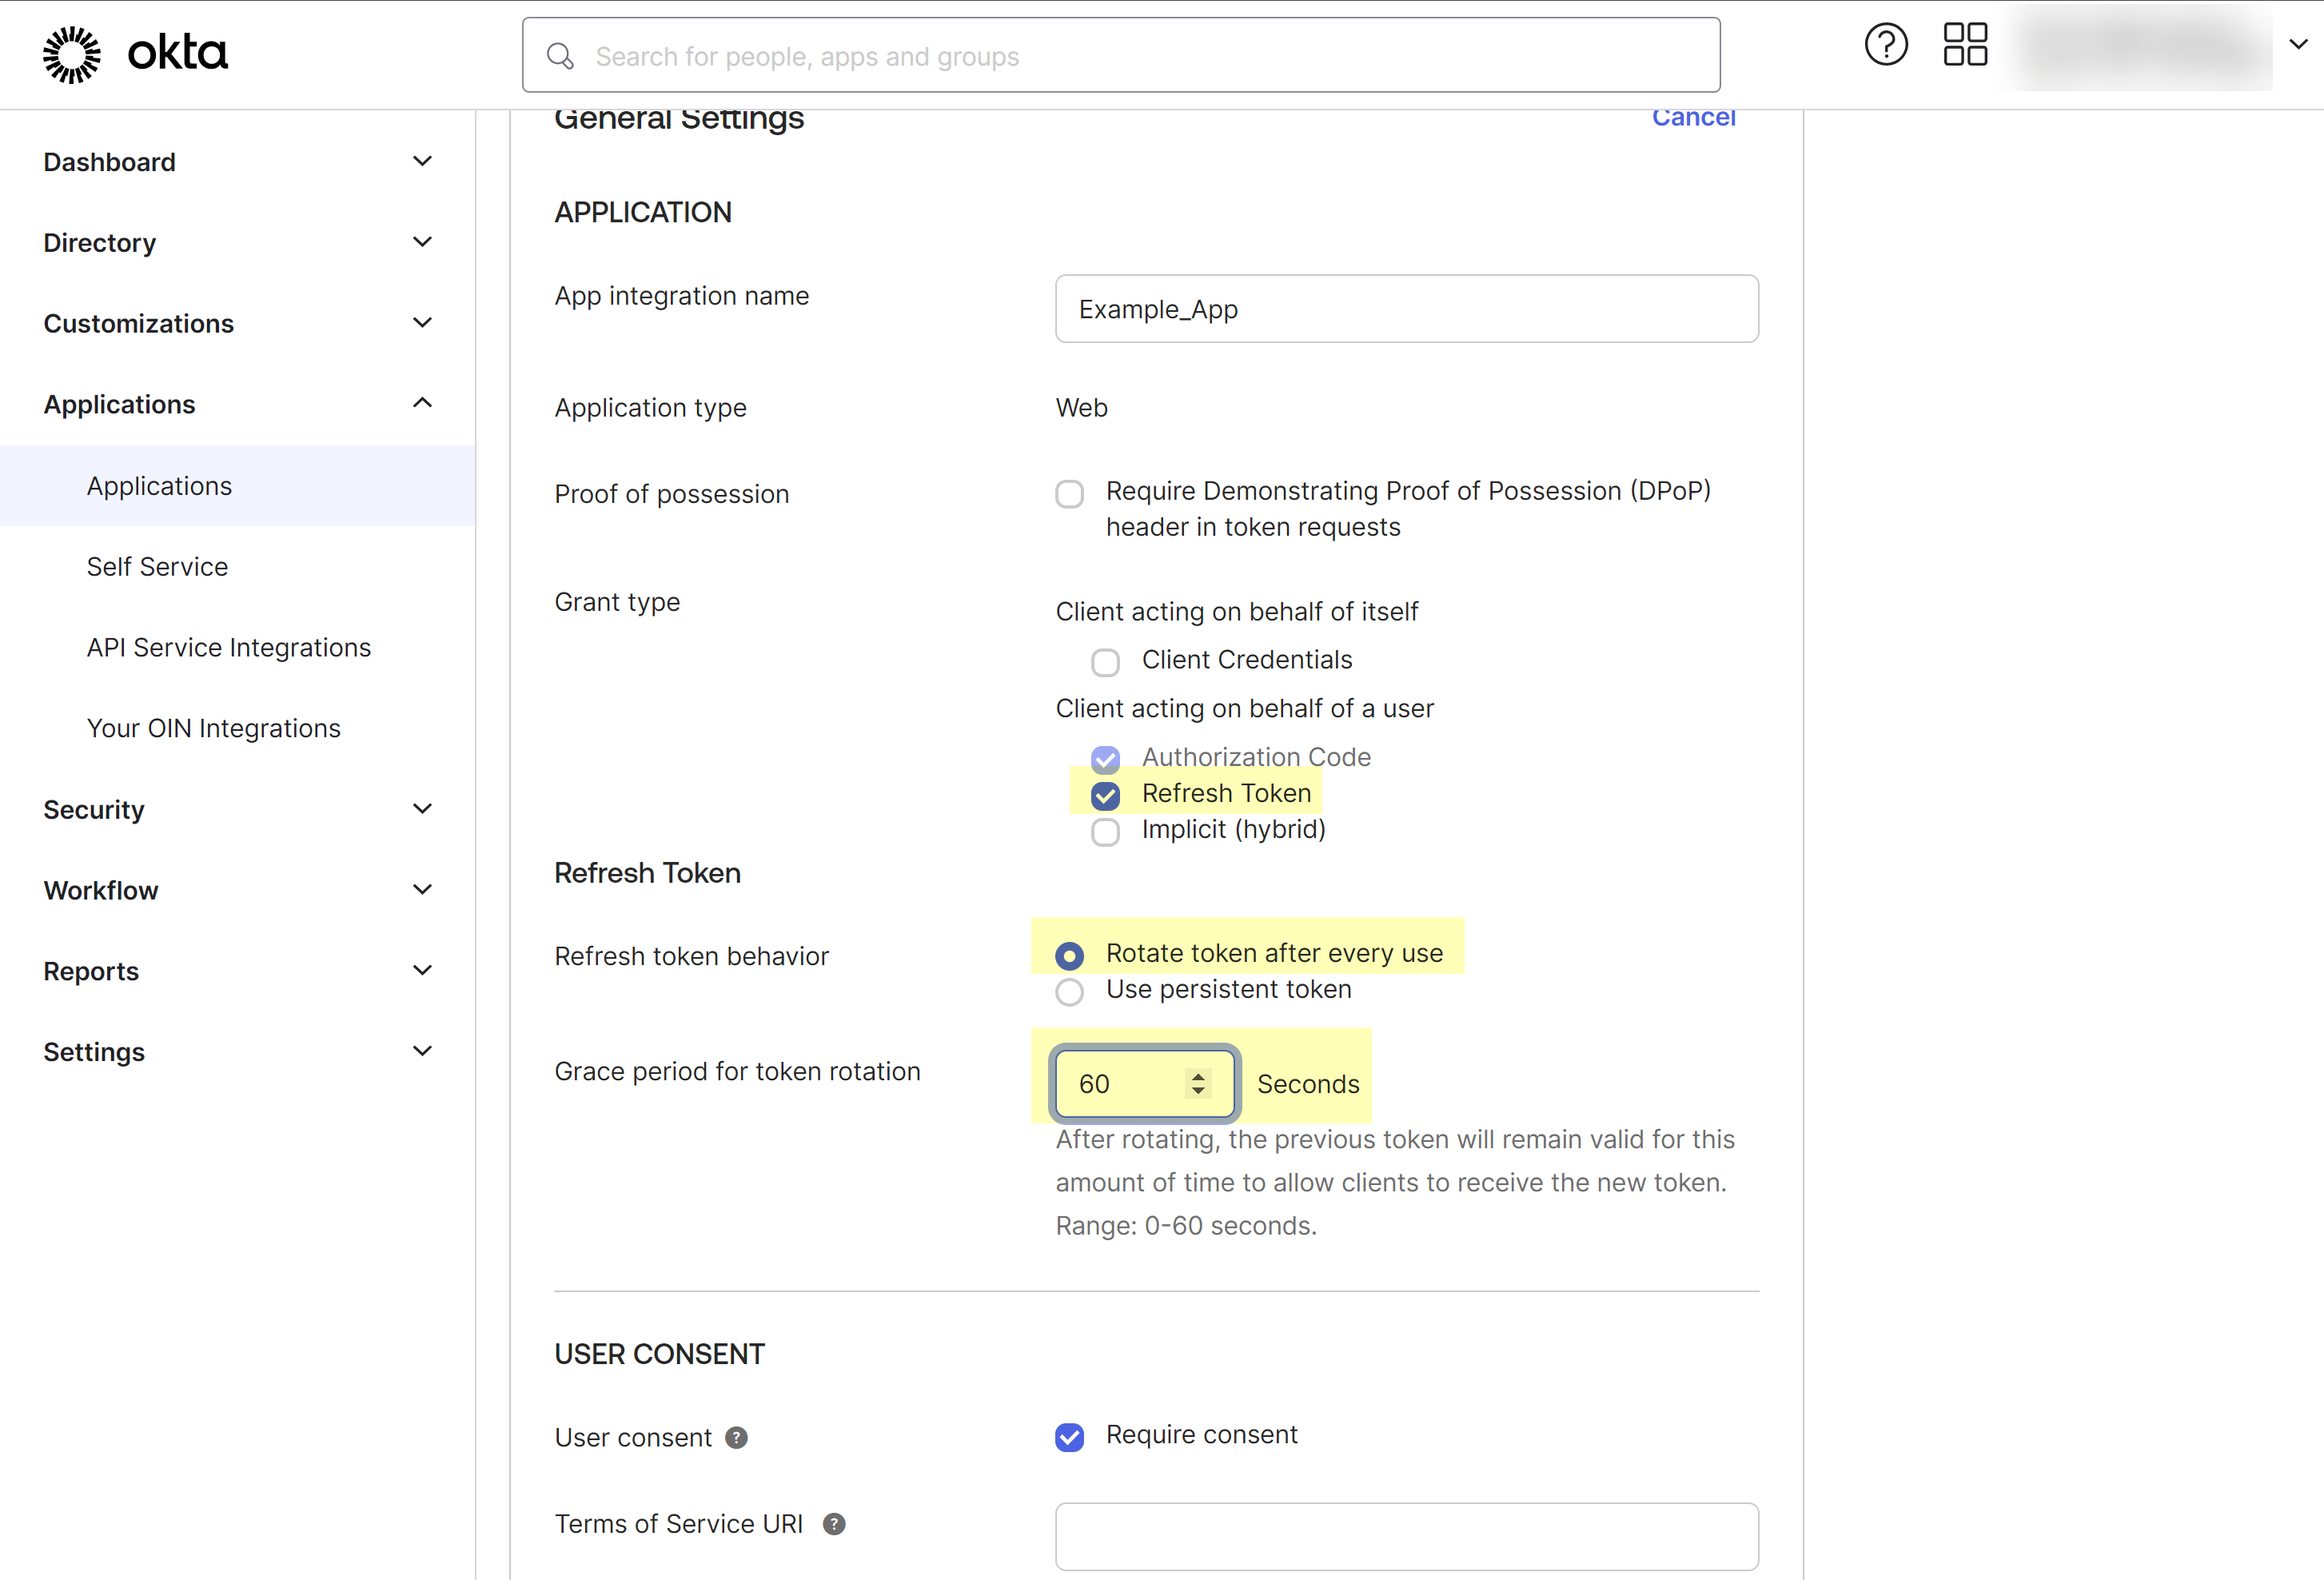The height and width of the screenshot is (1580, 2324).
Task: Open Self Service from the sidebar
Action: pyautogui.click(x=157, y=566)
